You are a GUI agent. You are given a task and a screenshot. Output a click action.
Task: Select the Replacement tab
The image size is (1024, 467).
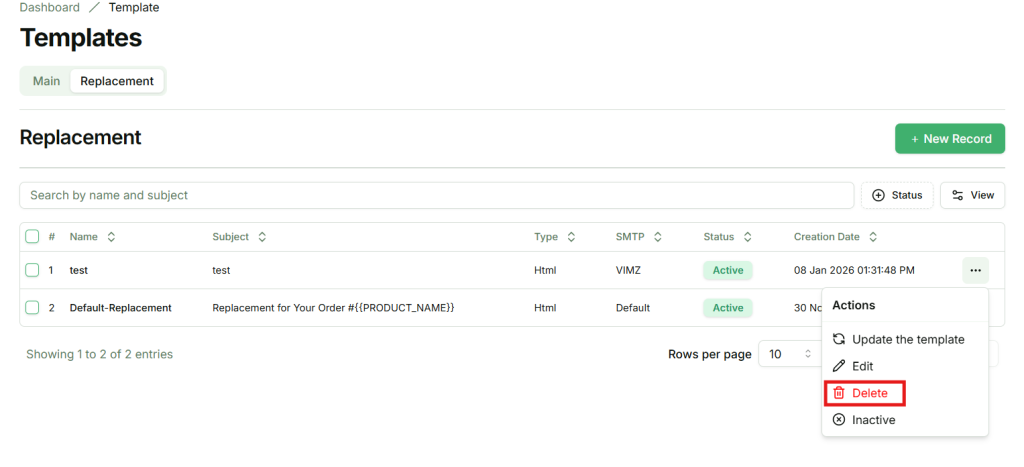pyautogui.click(x=117, y=81)
